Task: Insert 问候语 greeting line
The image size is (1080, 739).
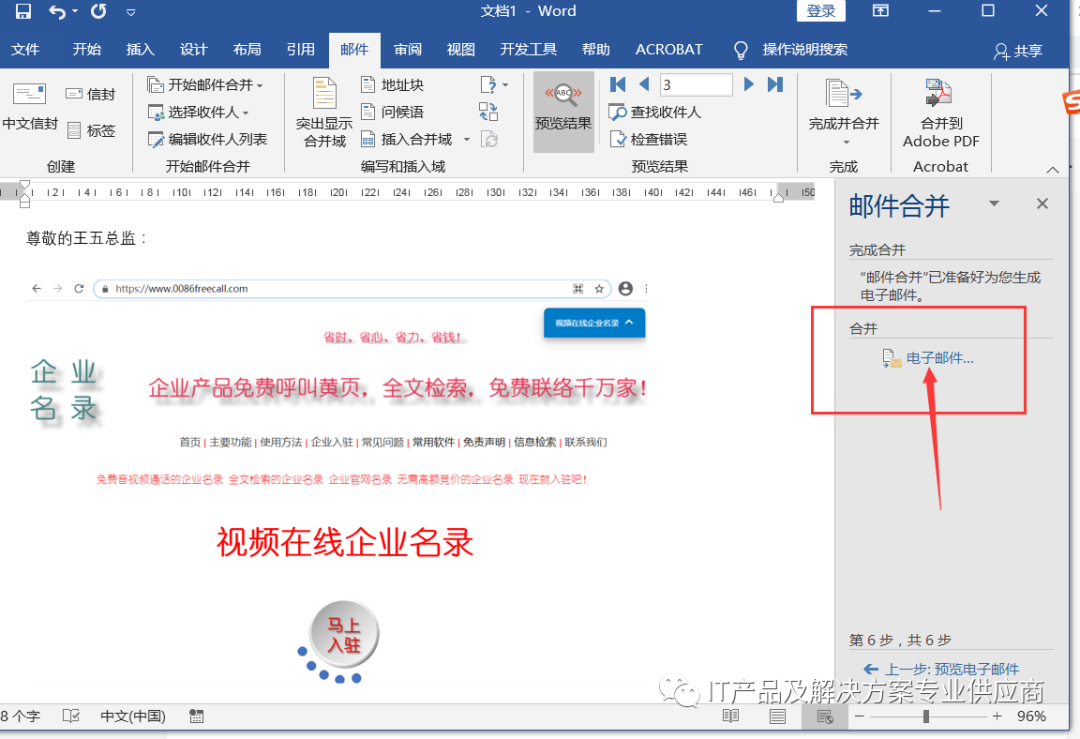Action: 393,112
